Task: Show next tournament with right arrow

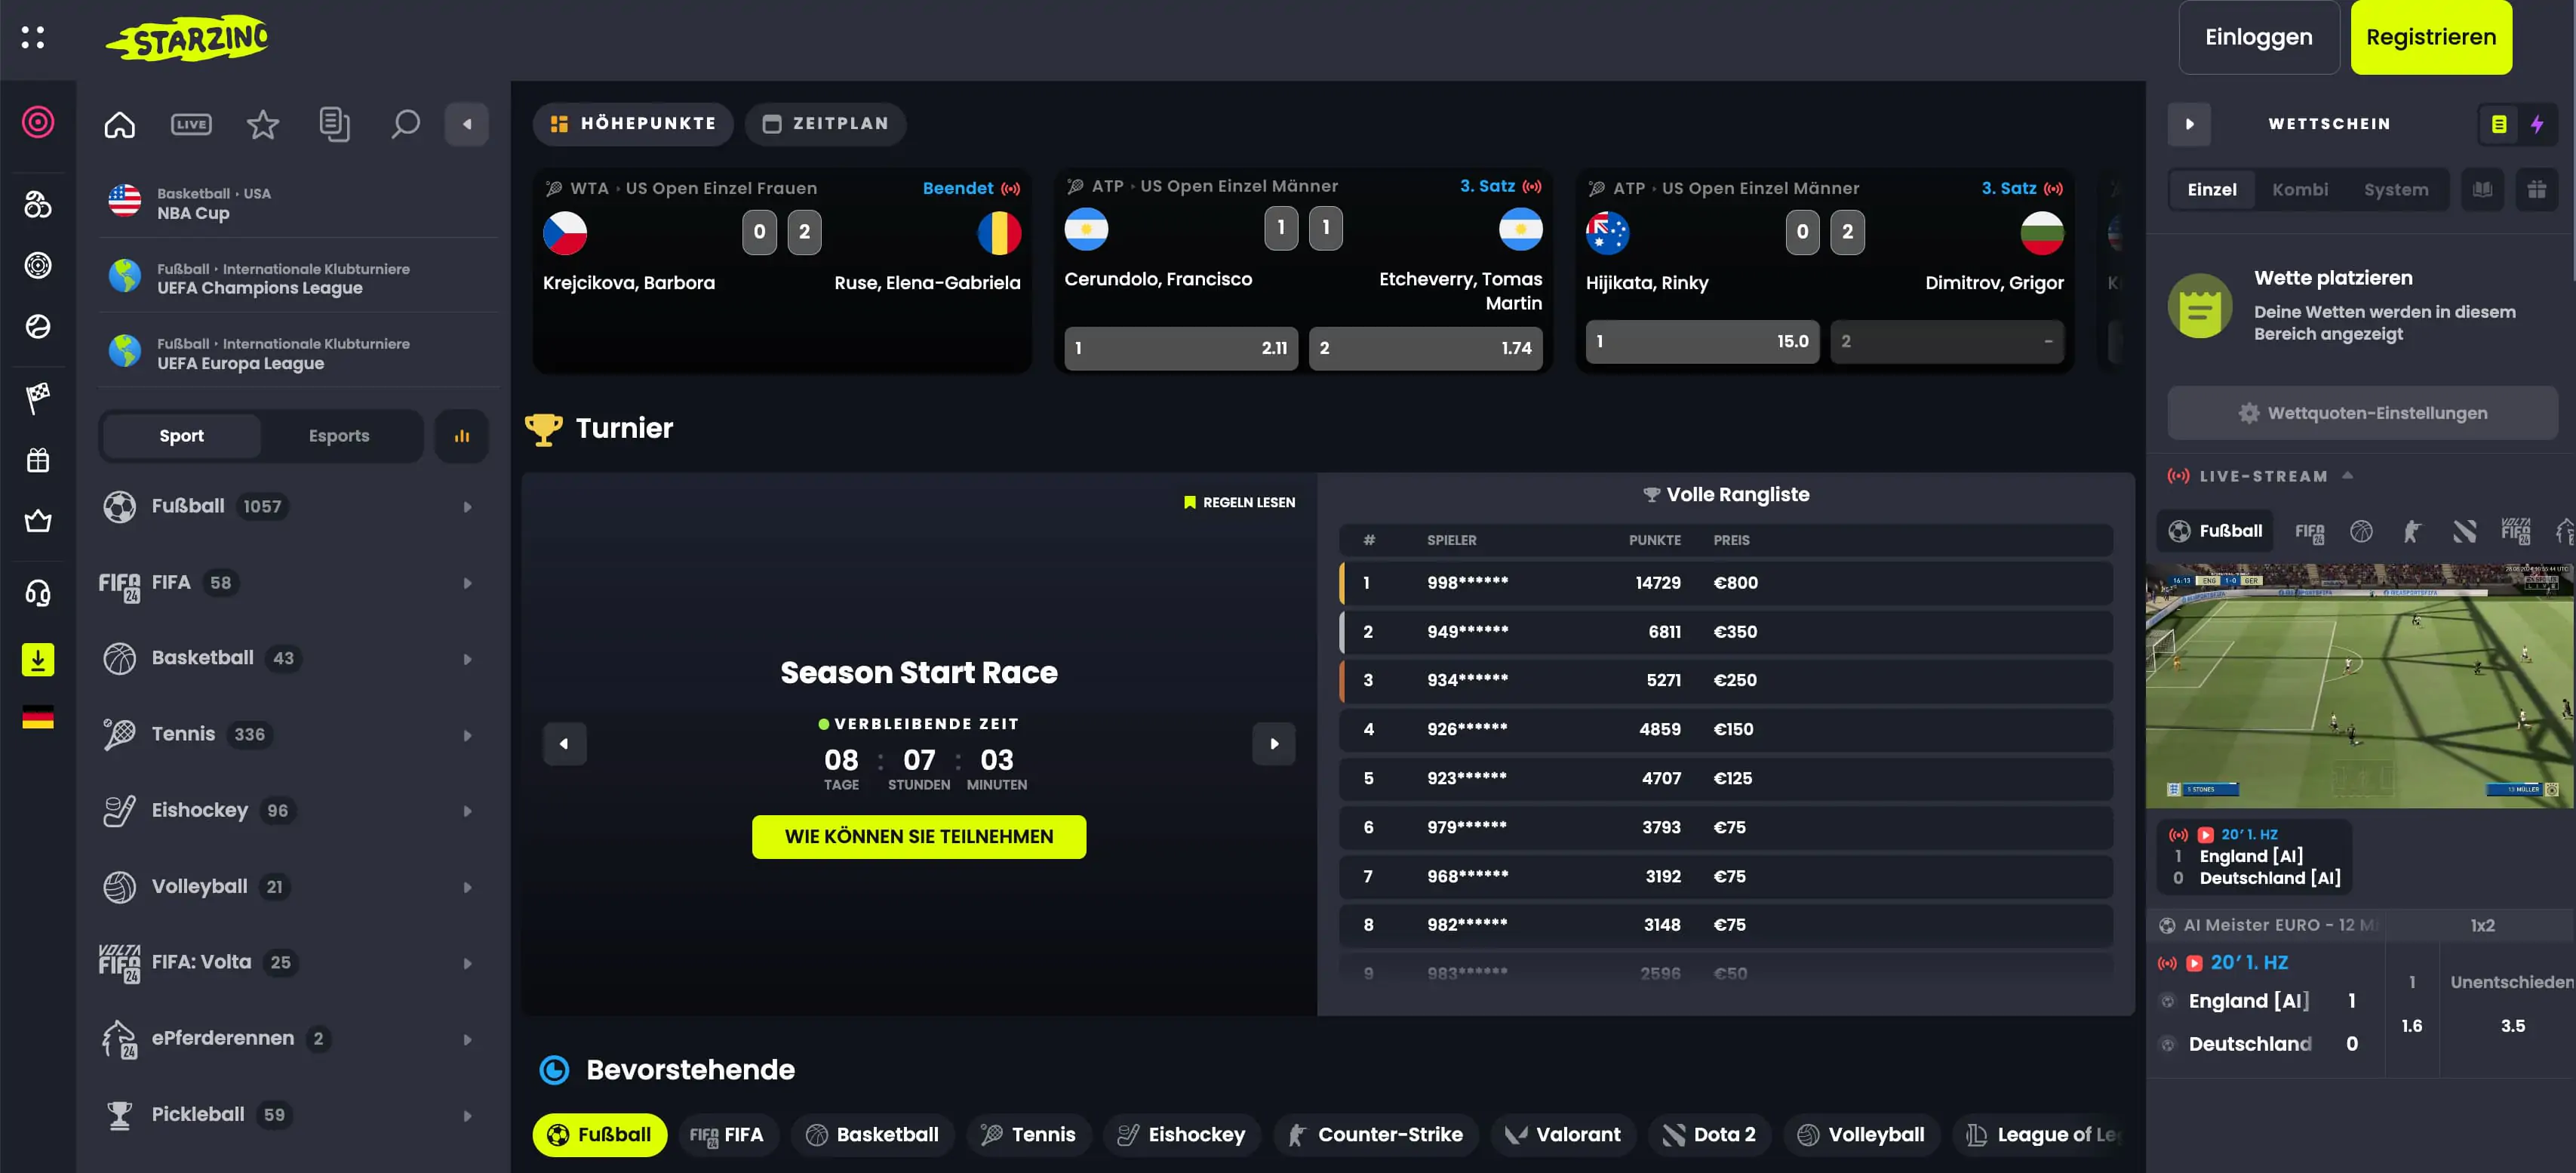Action: tap(1274, 744)
